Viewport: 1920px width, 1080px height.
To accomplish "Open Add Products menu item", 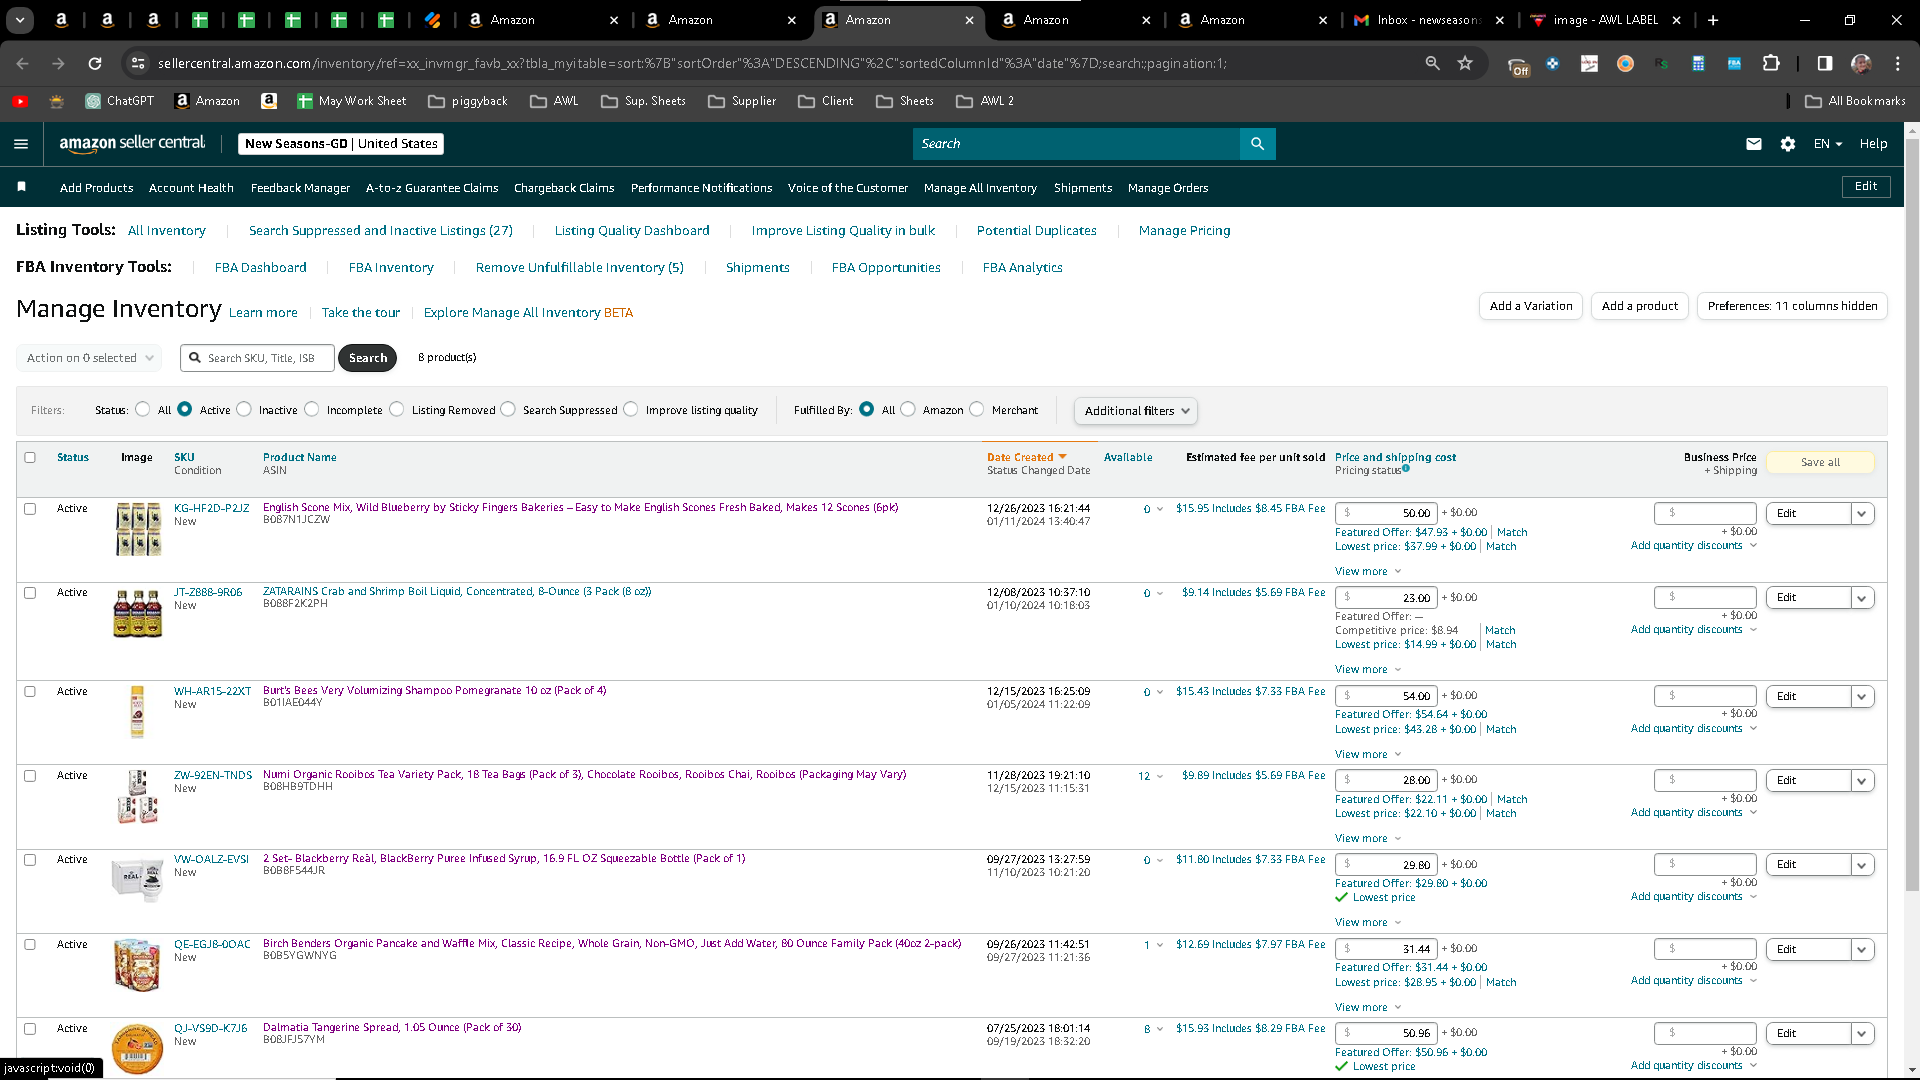I will (x=96, y=188).
